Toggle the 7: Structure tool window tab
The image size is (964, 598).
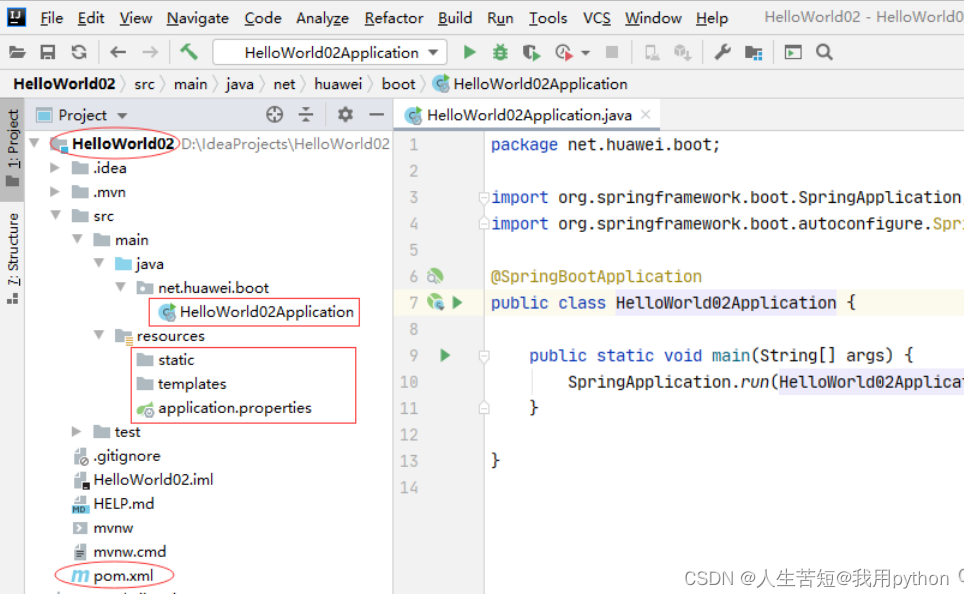pos(12,258)
